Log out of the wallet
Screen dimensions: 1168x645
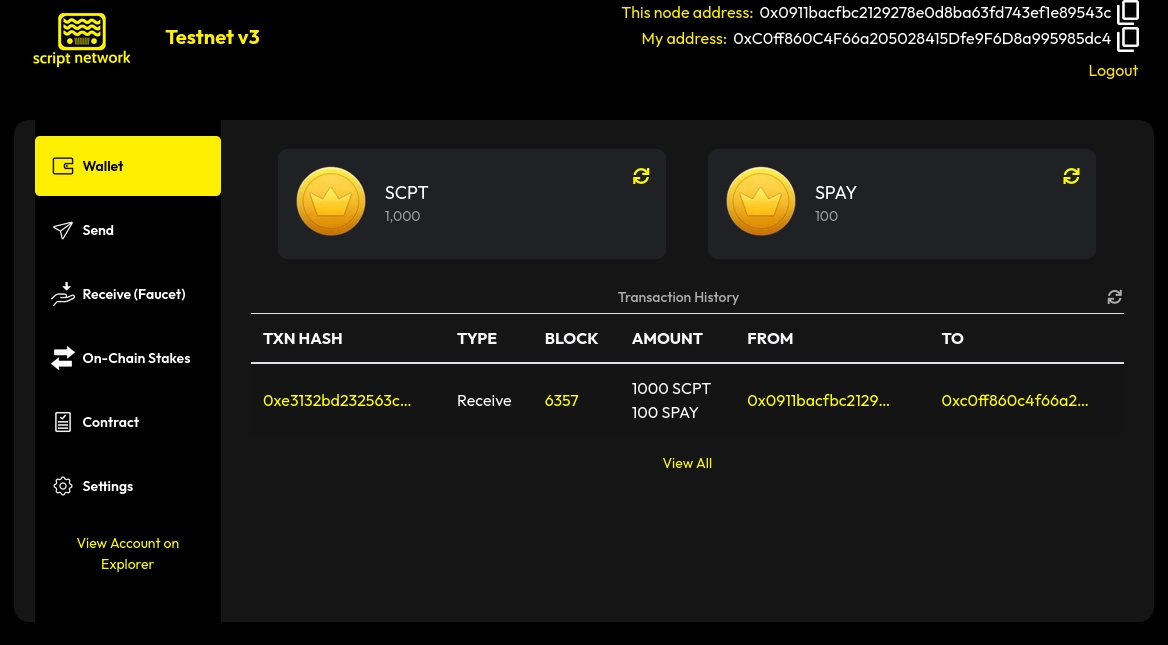pos(1113,70)
